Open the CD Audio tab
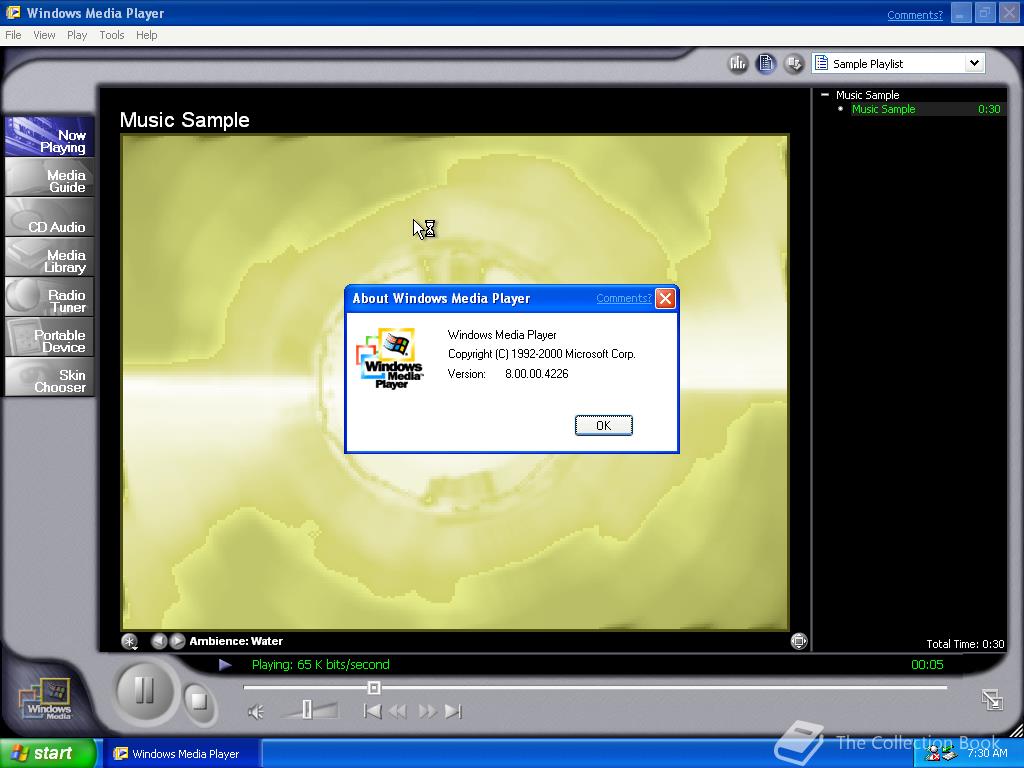The height and width of the screenshot is (768, 1024). [x=50, y=217]
